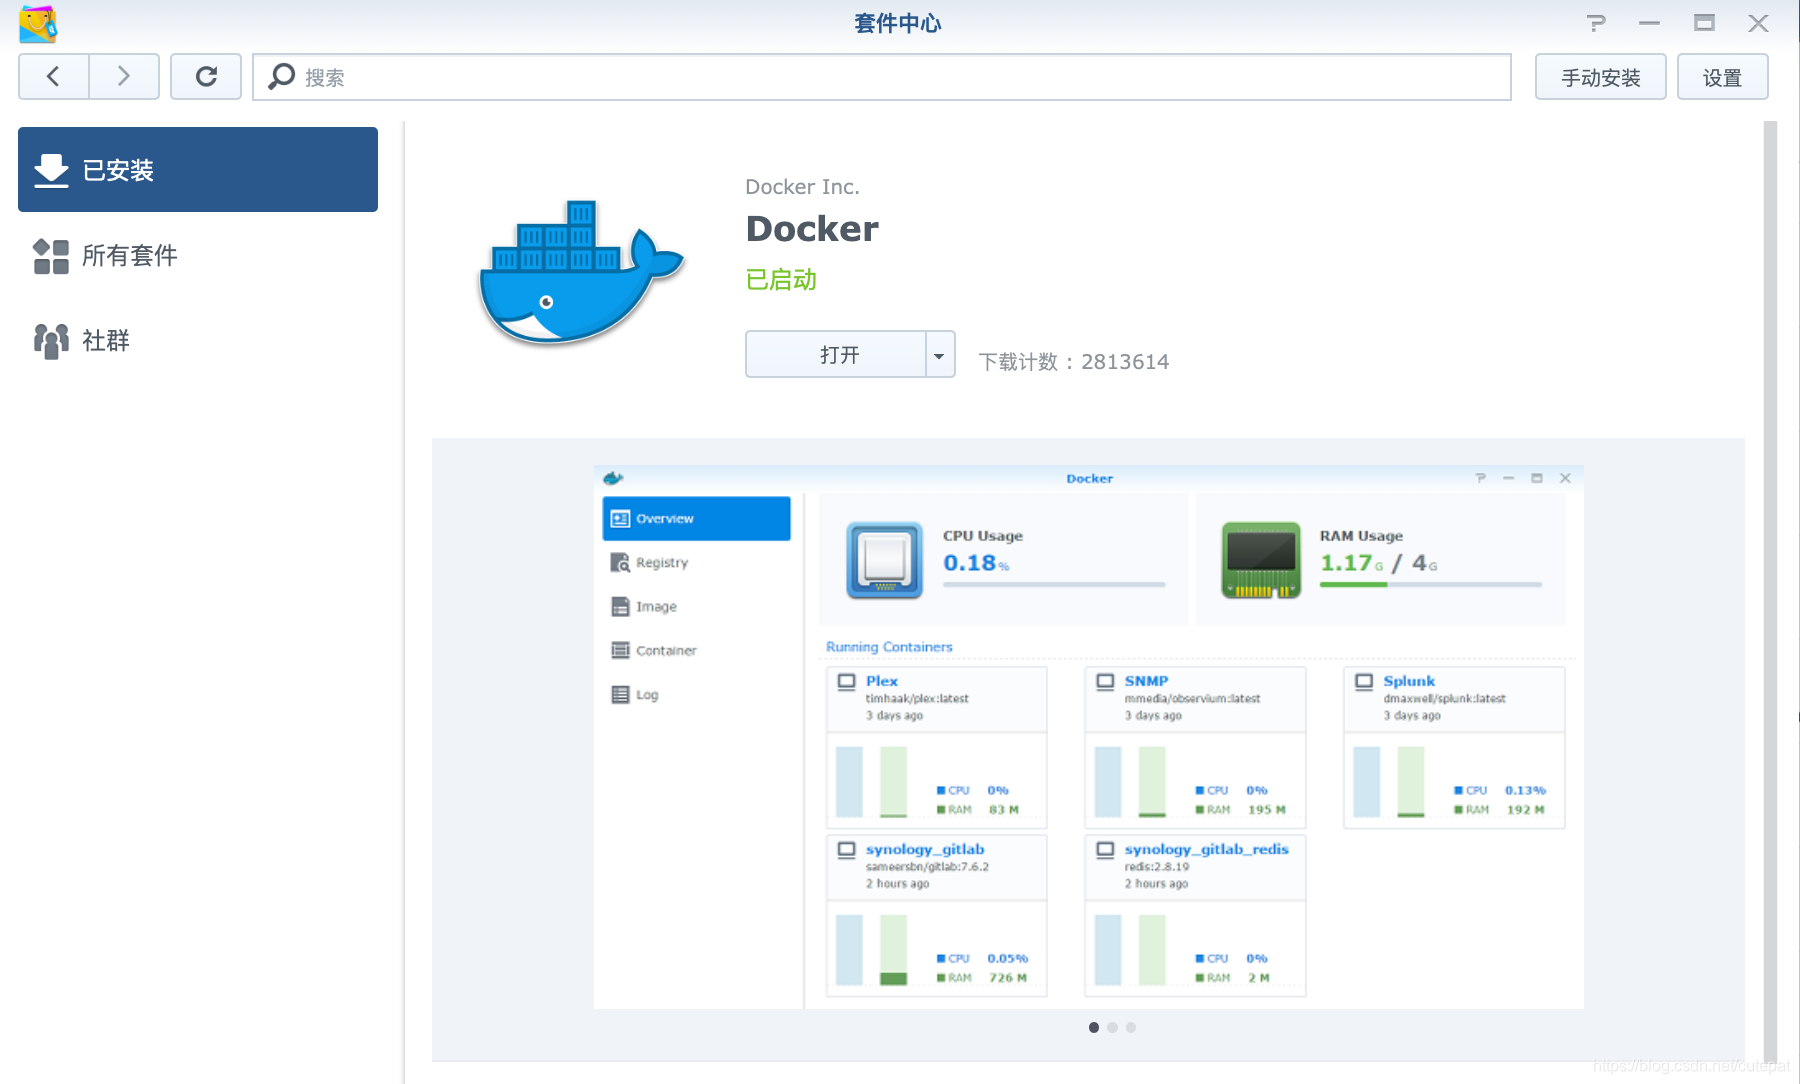Image resolution: width=1800 pixels, height=1084 pixels.
Task: Select the 社群 community tab
Action: (198, 340)
